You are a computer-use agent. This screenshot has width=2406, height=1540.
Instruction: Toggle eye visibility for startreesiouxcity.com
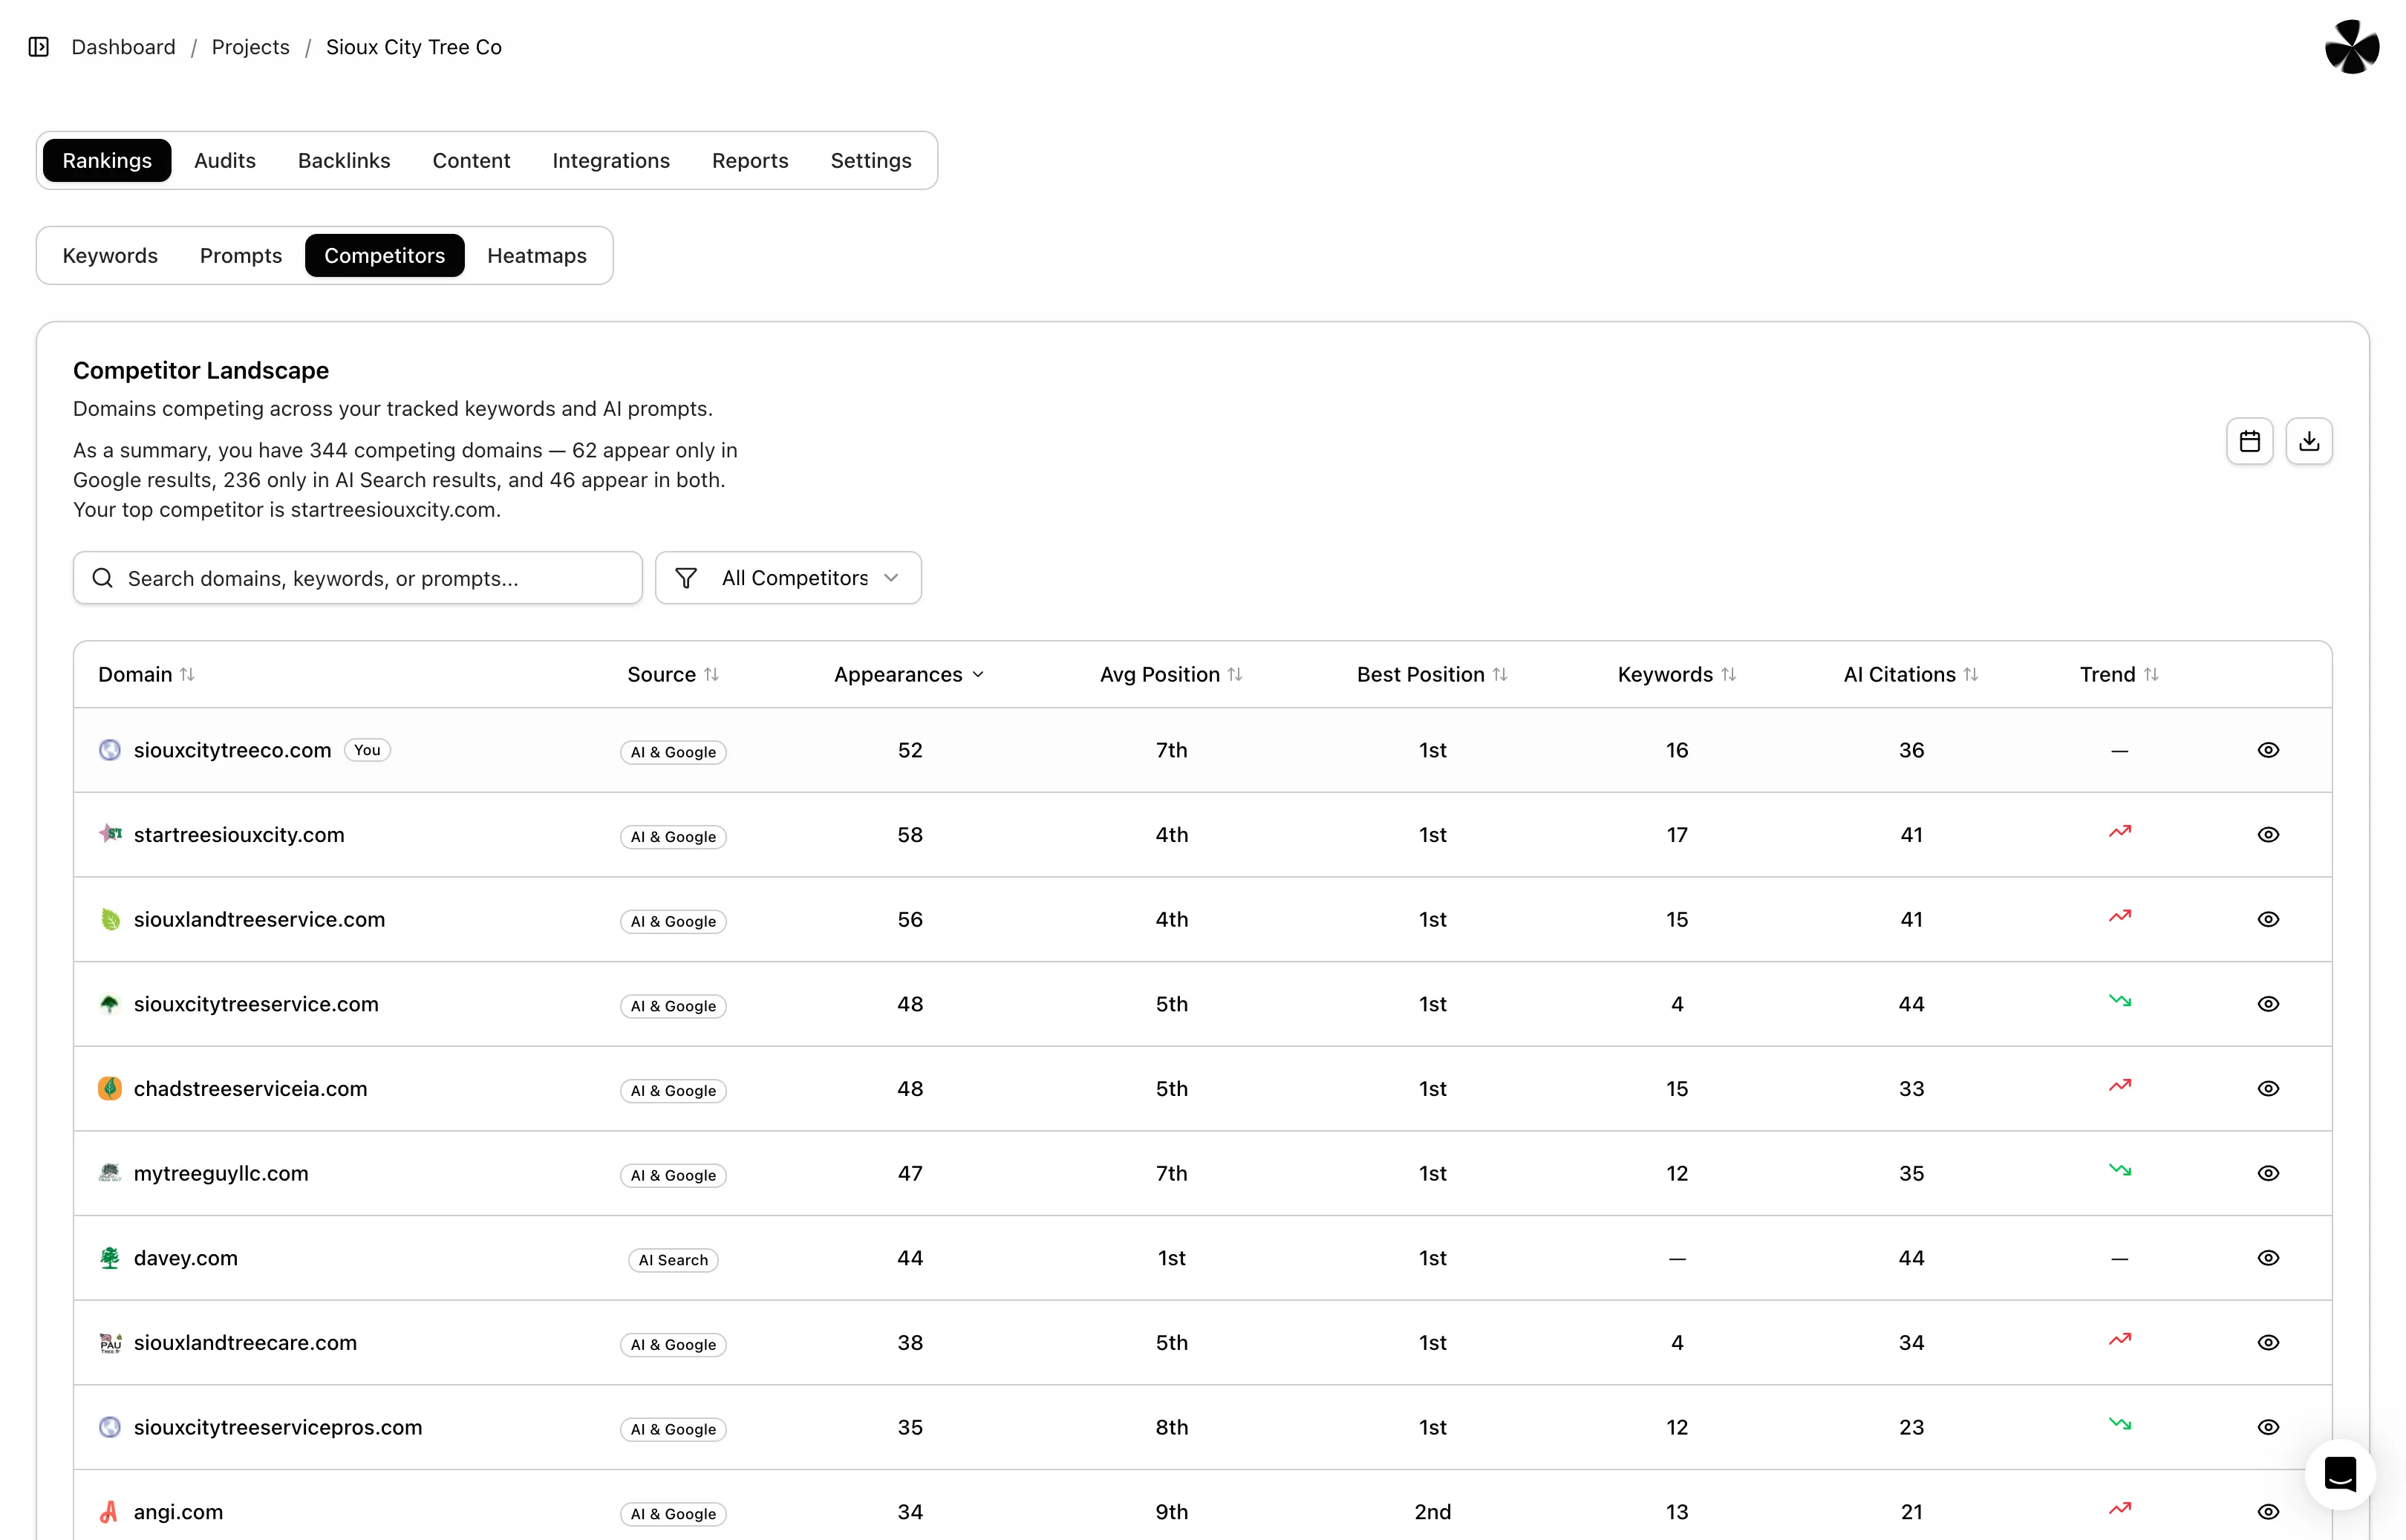coord(2267,834)
